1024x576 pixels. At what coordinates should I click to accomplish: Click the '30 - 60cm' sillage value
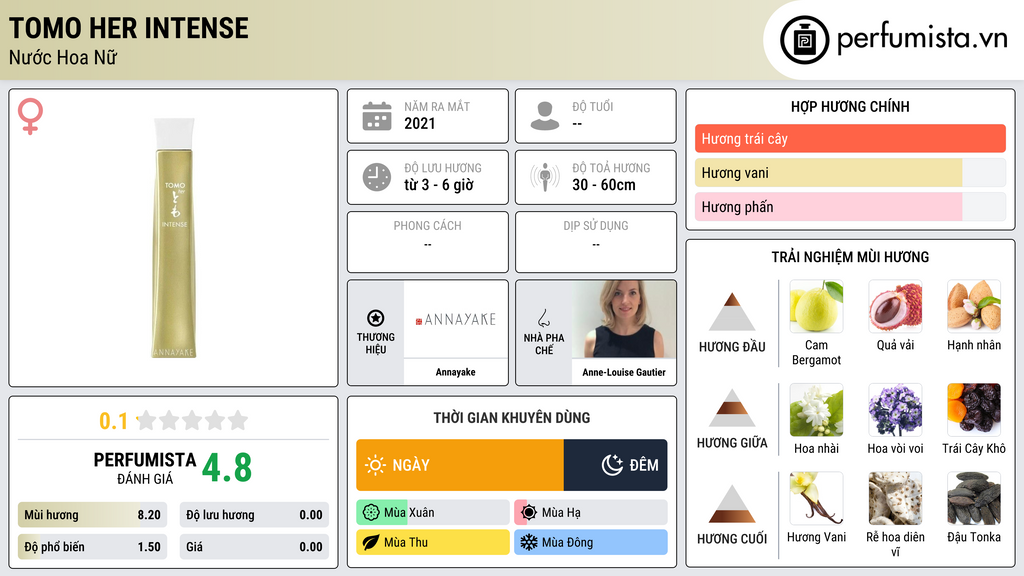(603, 185)
